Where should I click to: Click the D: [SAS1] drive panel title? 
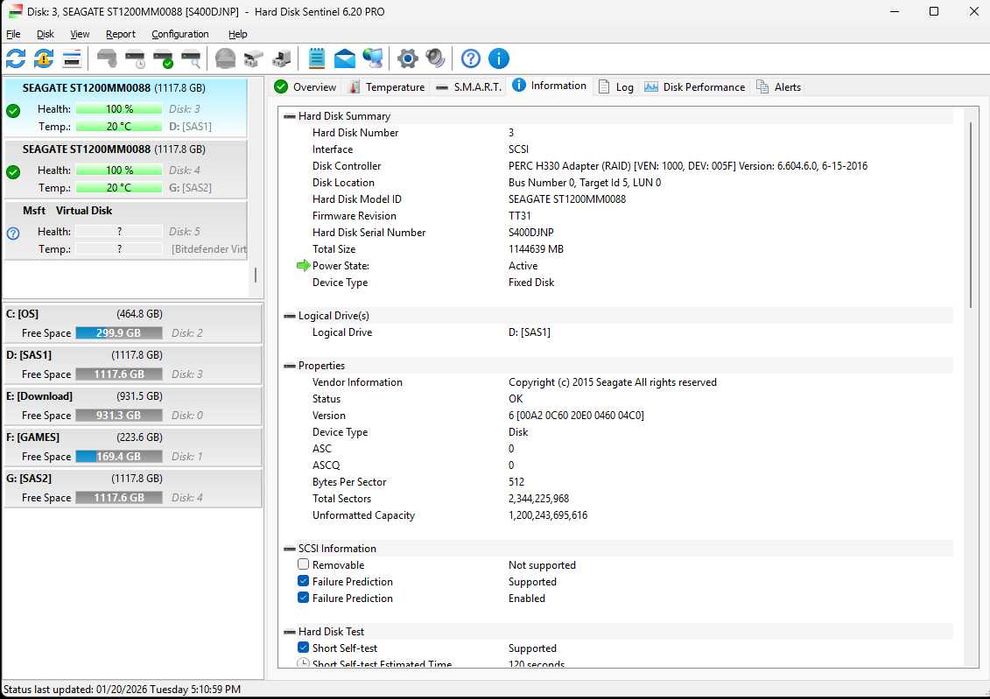coord(29,355)
